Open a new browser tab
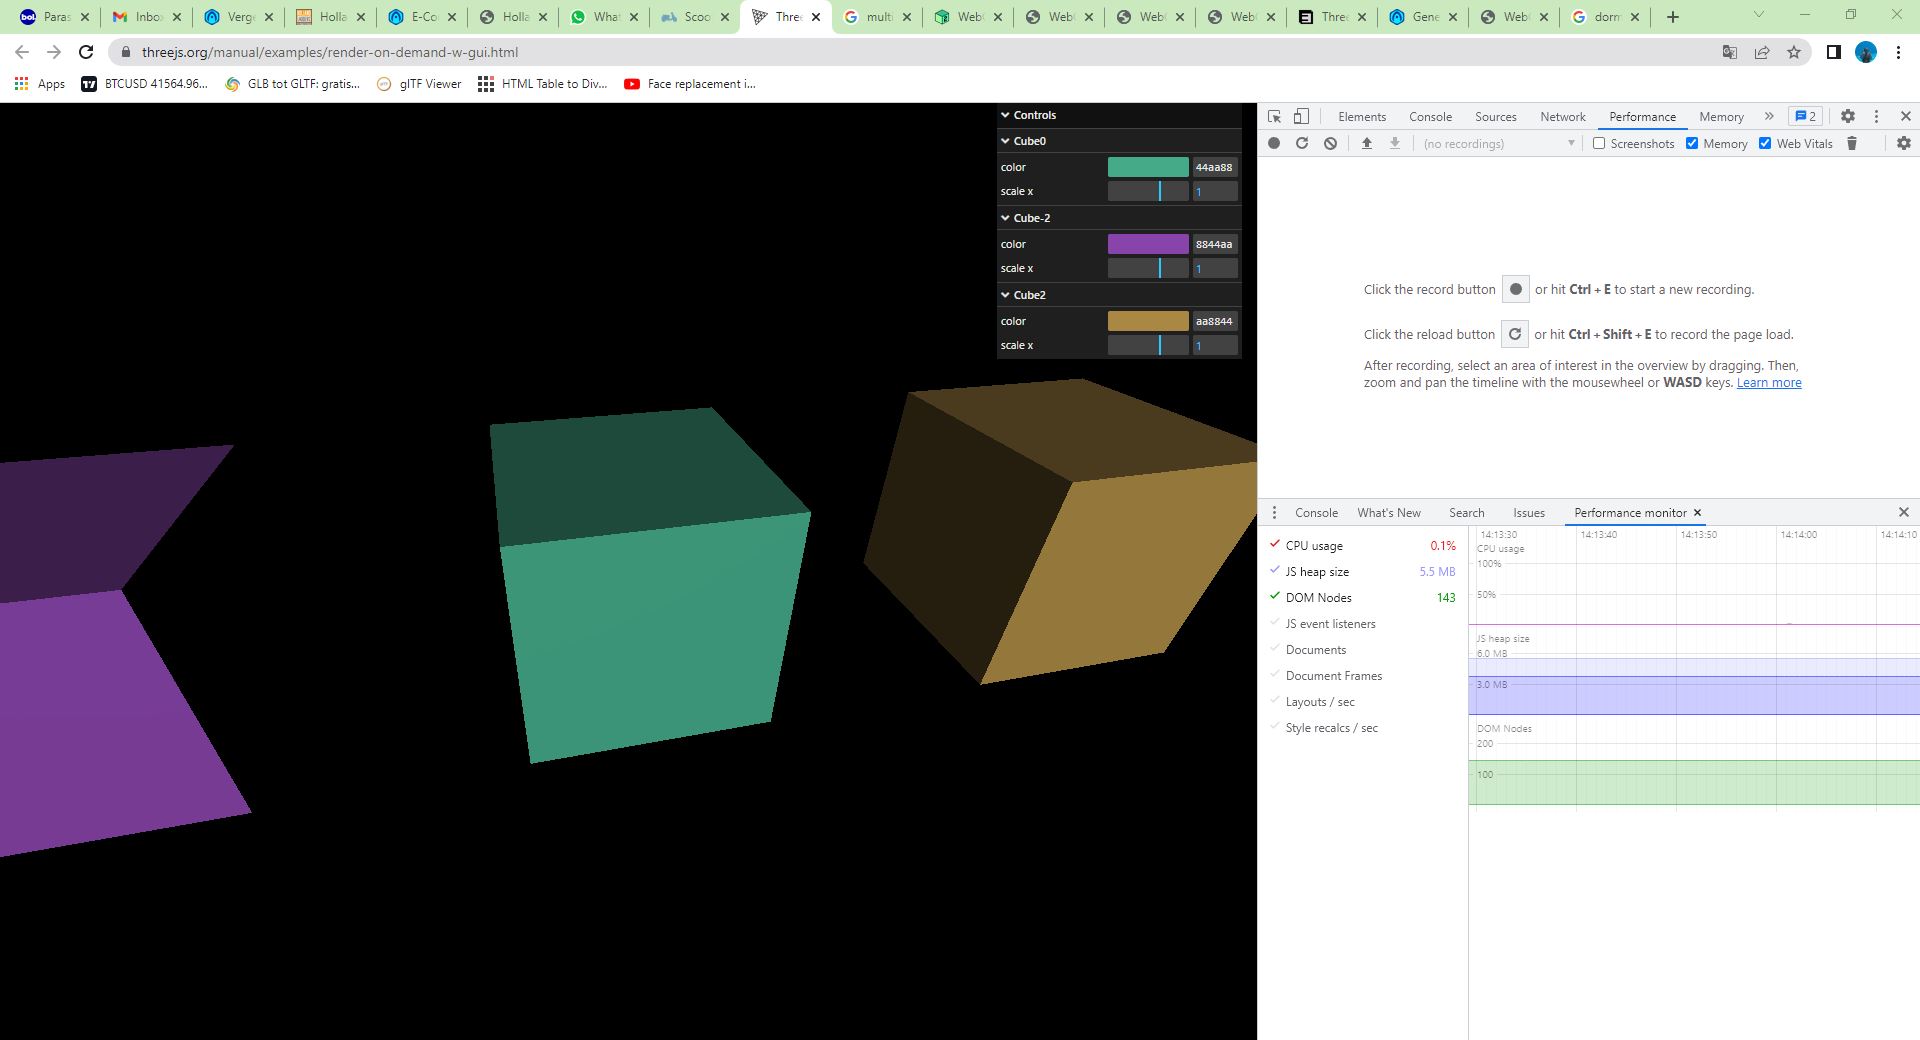 tap(1673, 17)
